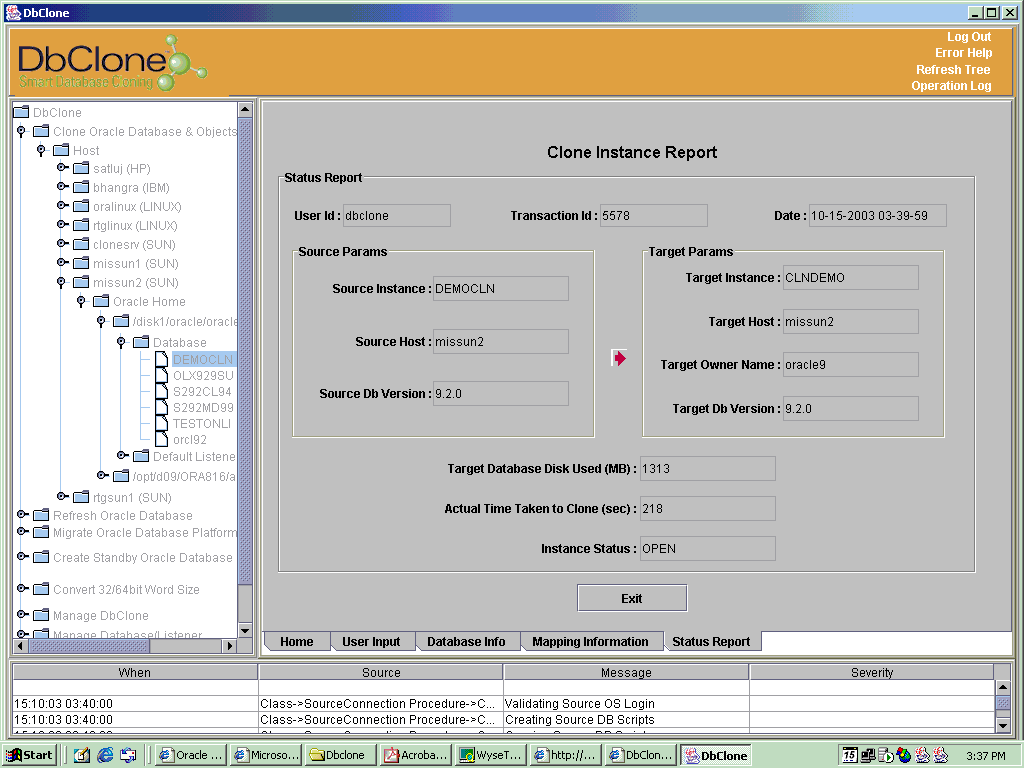Expand the Migrate Oracle Database Platform node
This screenshot has width=1024, height=768.
pos(22,532)
